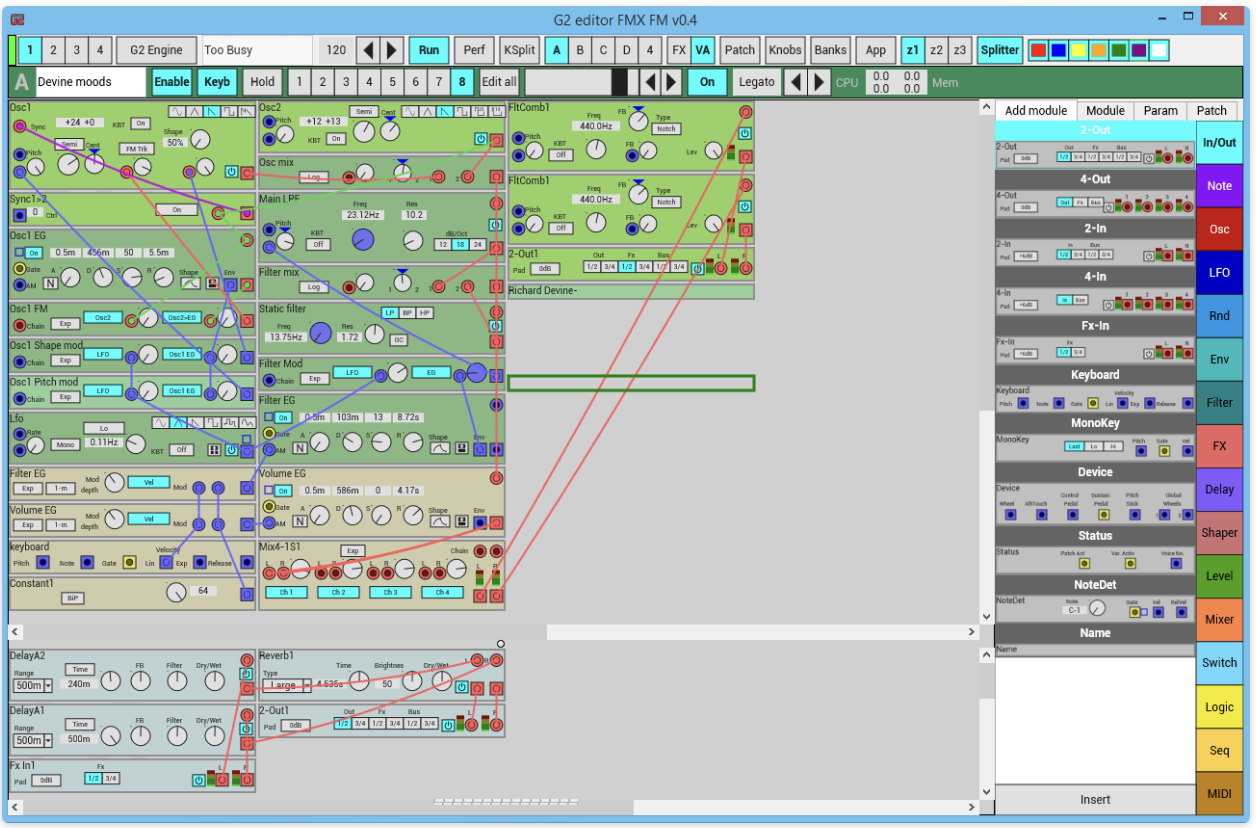
Task: Click the Insert button
Action: (1095, 800)
